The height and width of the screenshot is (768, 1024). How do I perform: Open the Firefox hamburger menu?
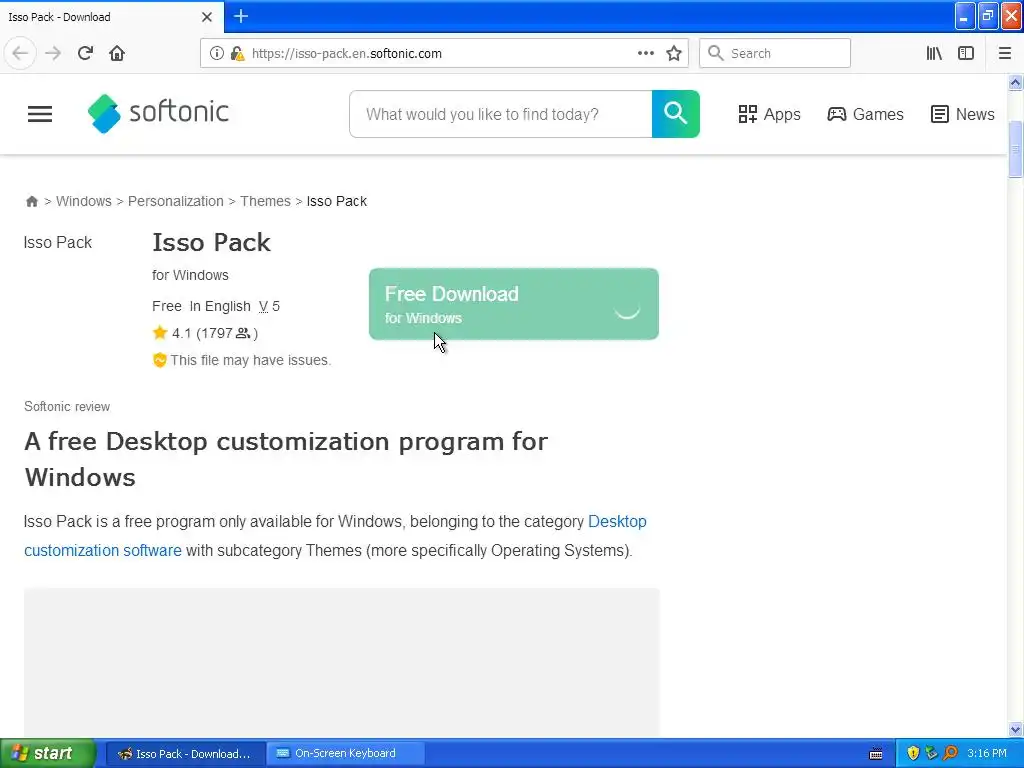[x=1004, y=54]
